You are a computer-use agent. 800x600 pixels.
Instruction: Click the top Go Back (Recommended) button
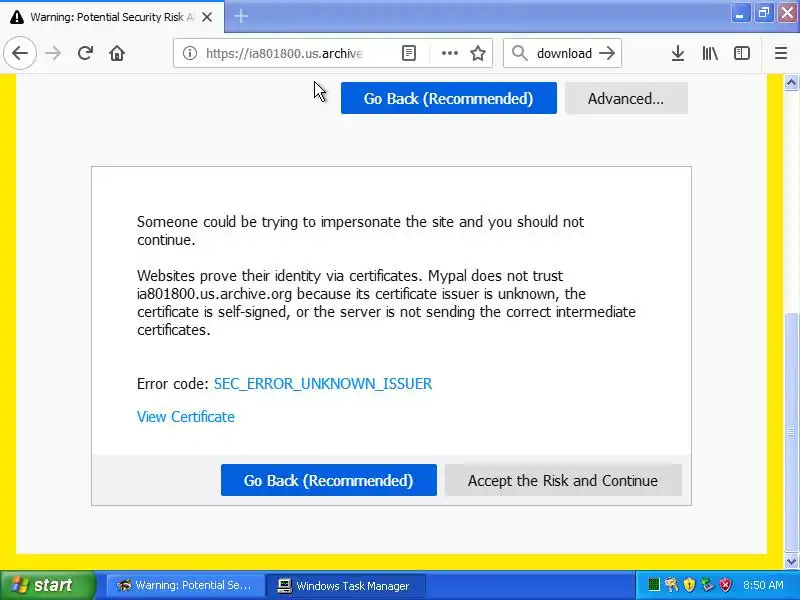pos(448,98)
